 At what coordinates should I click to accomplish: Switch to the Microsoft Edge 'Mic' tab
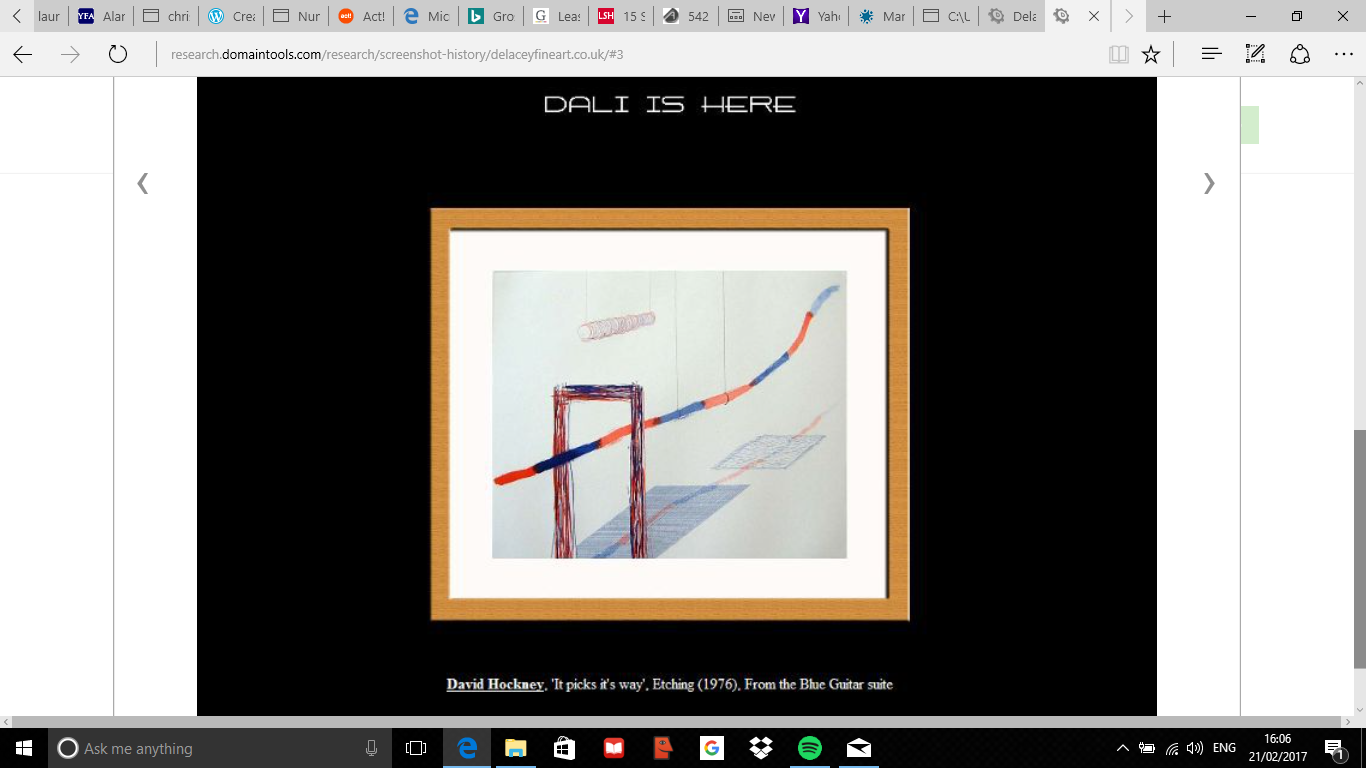(427, 16)
